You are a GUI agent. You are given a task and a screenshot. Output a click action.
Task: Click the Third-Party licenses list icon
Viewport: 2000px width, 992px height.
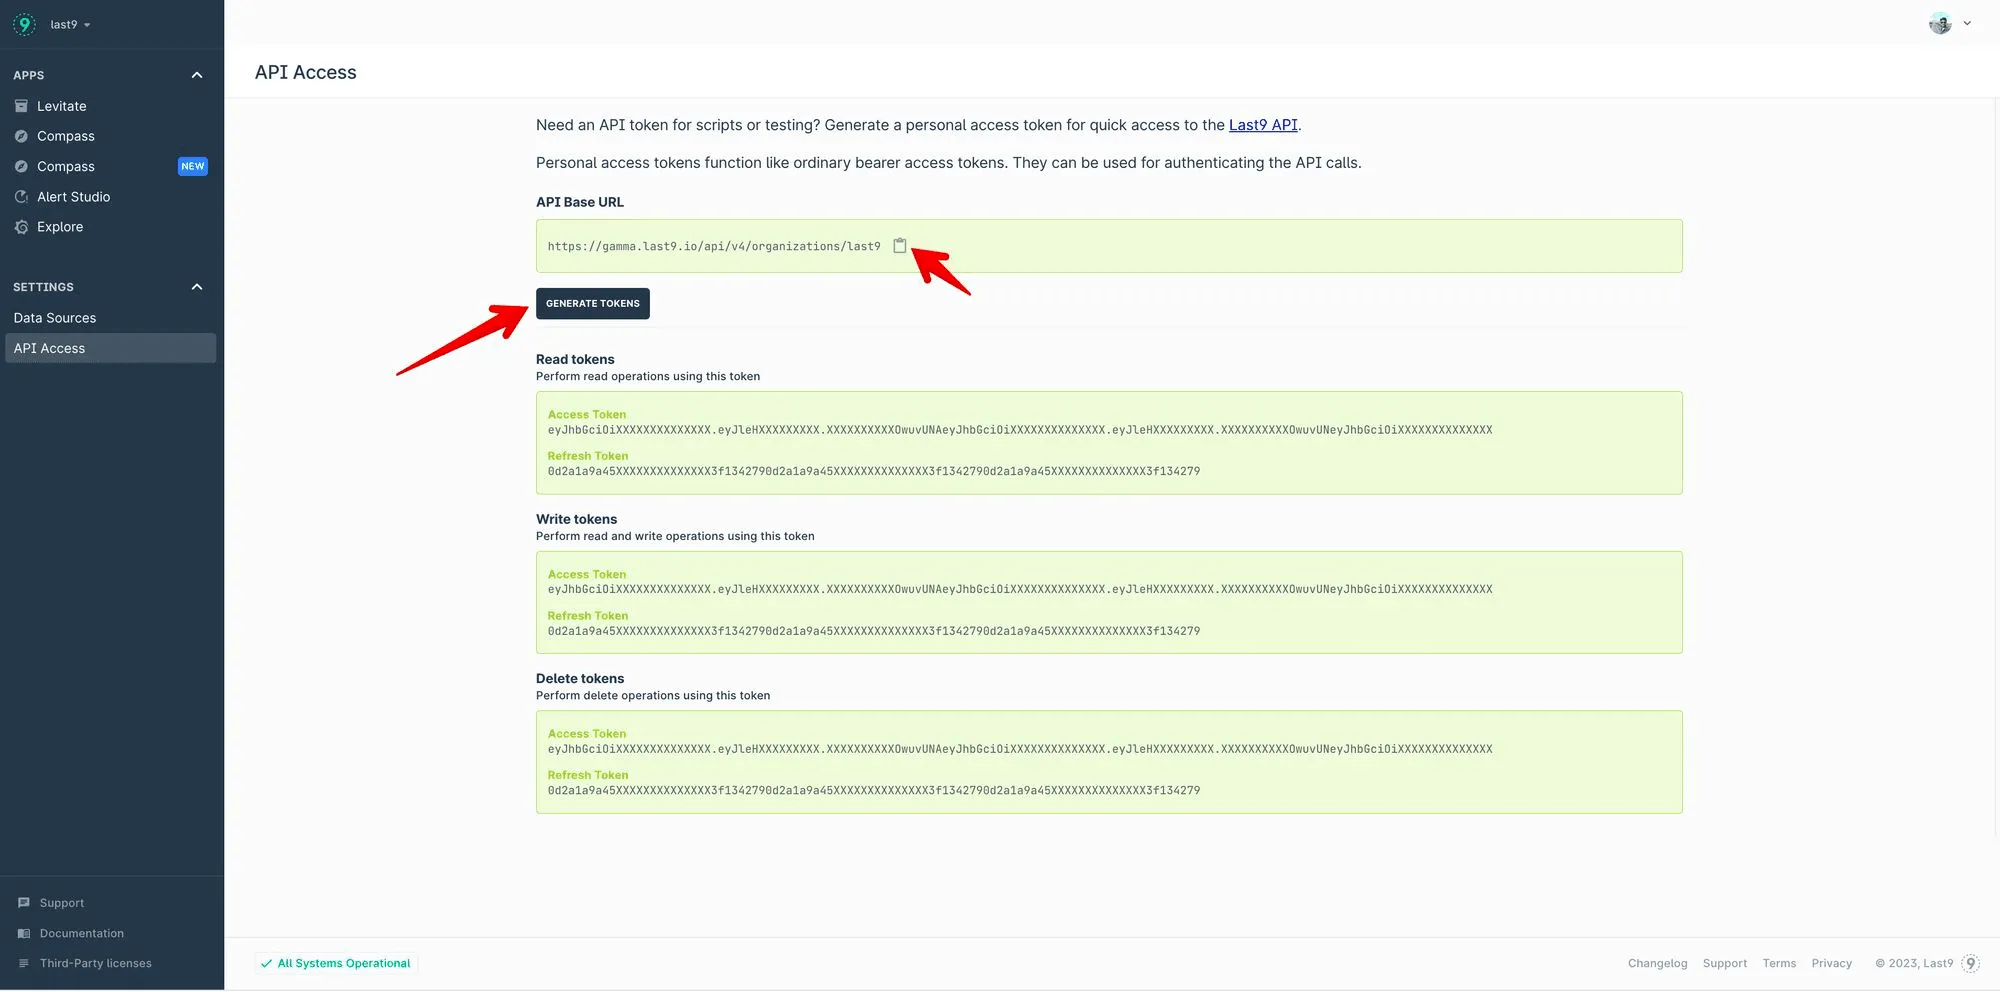pos(24,964)
